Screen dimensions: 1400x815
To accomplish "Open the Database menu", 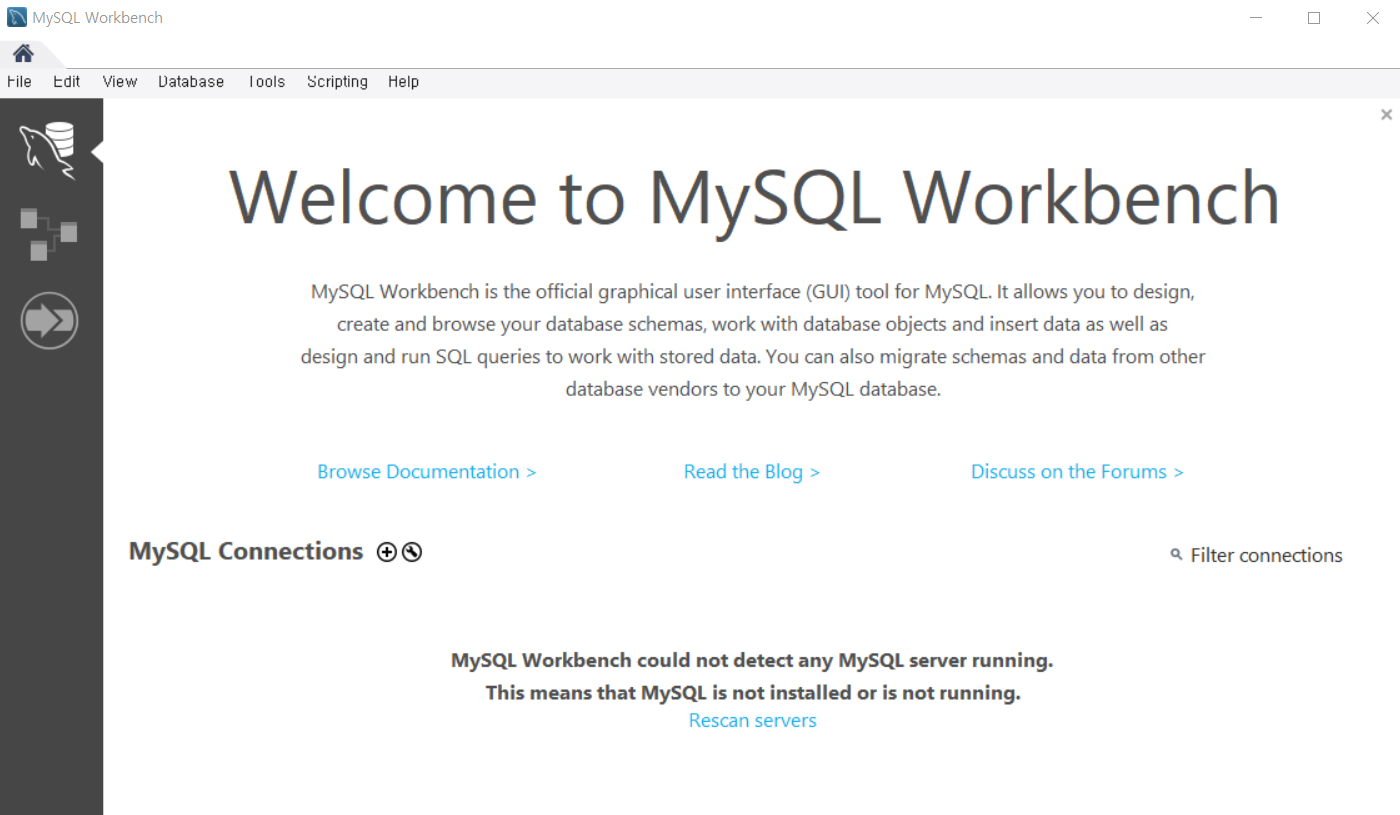I will click(191, 82).
